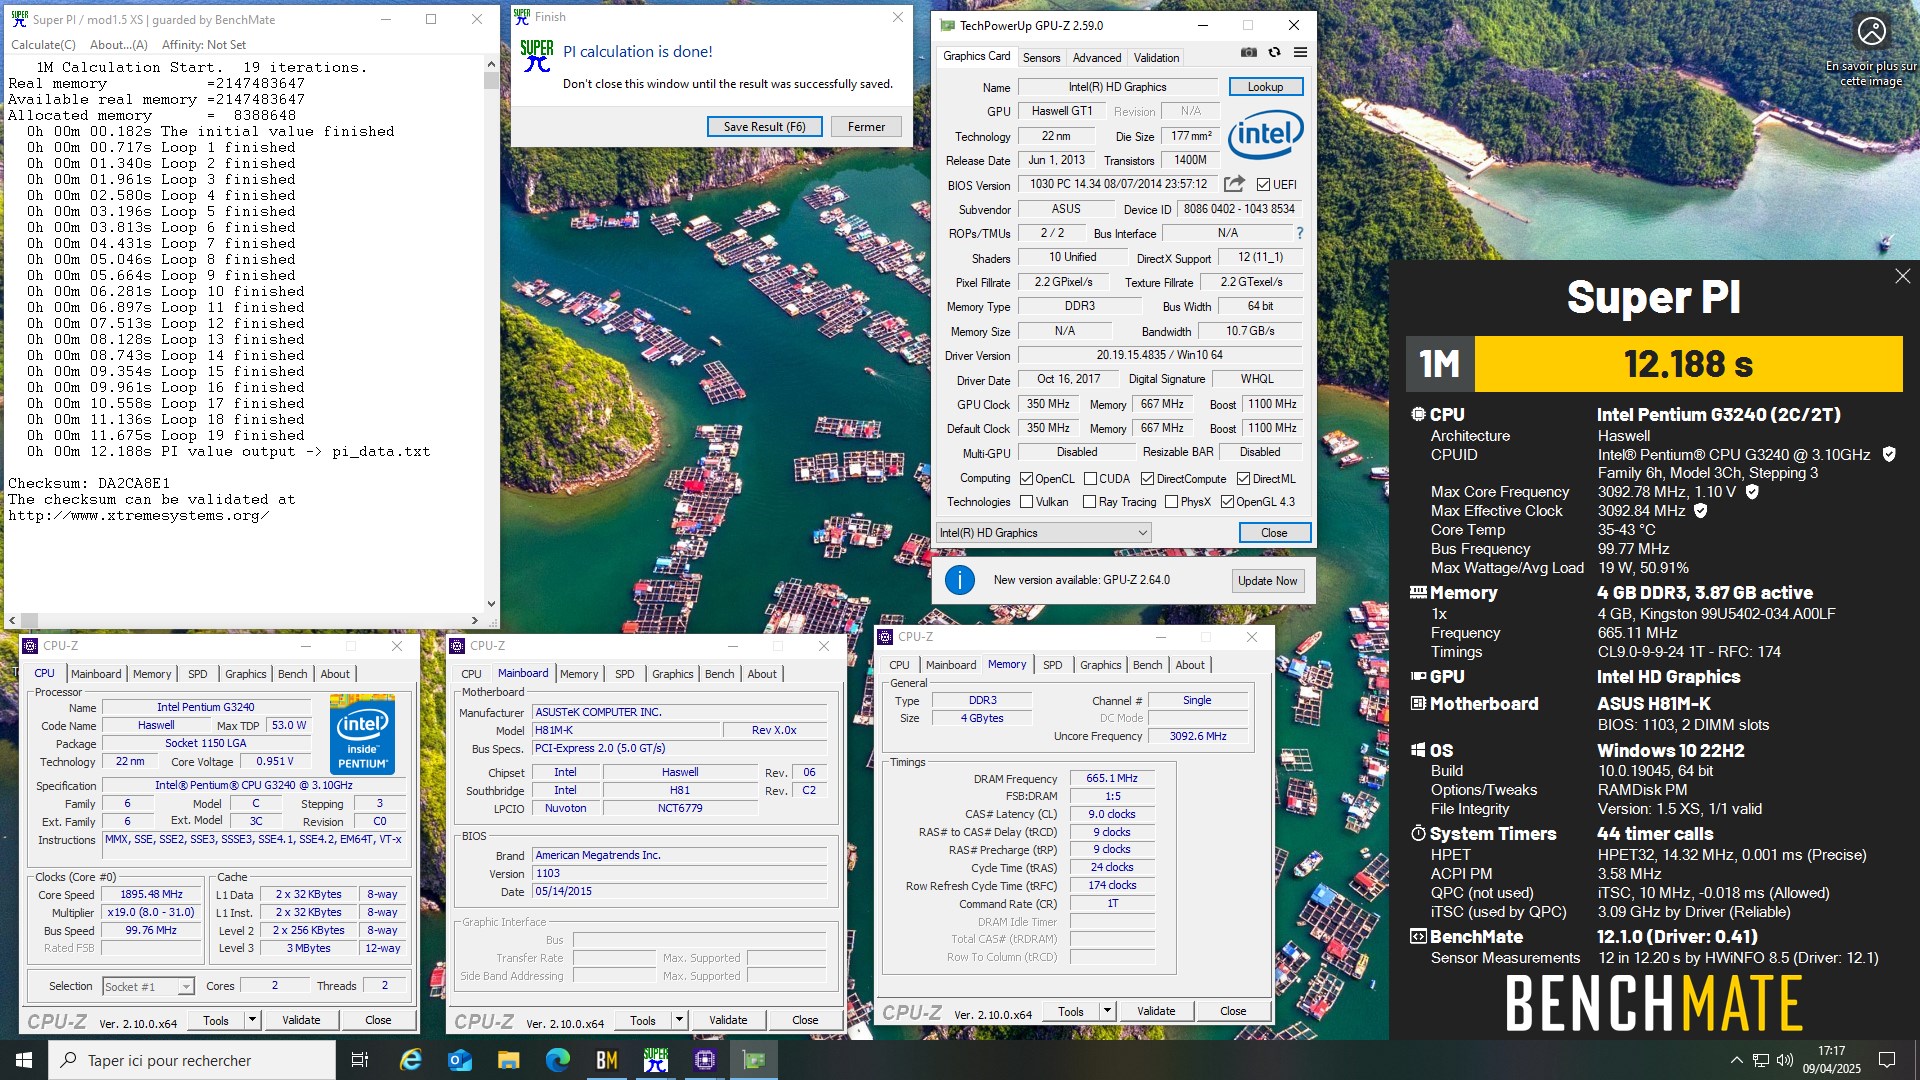Open the Calculate(C) menu in Super PI
This screenshot has width=1920, height=1080.
(43, 45)
